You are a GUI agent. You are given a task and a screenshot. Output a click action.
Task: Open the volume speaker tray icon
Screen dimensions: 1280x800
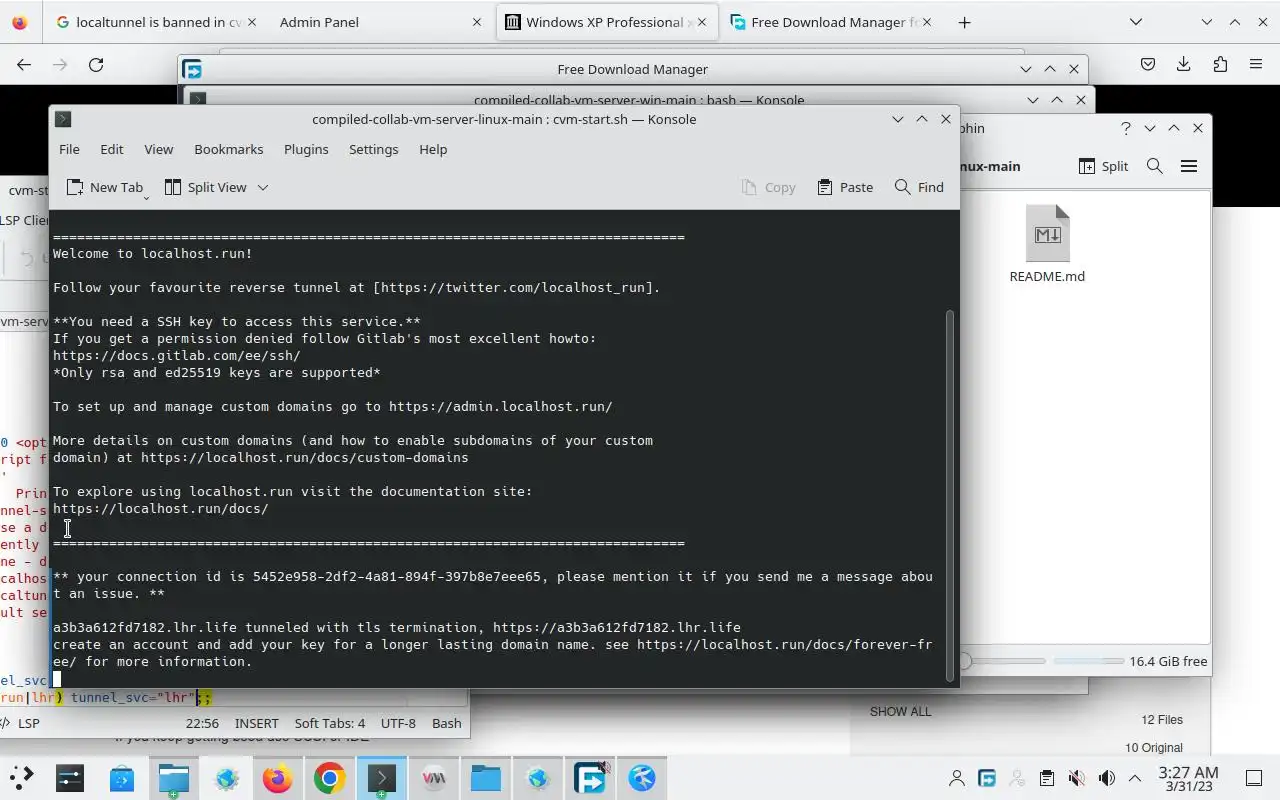[1106, 778]
